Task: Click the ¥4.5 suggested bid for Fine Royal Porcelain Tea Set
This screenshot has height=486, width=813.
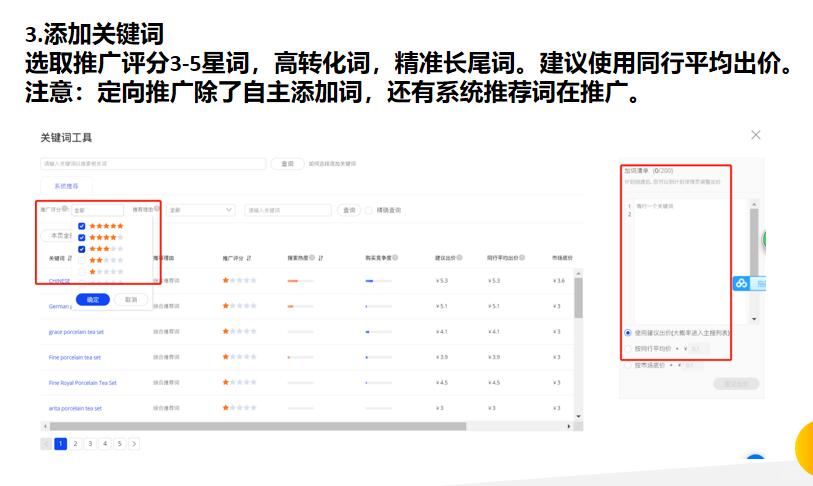Action: [x=441, y=382]
